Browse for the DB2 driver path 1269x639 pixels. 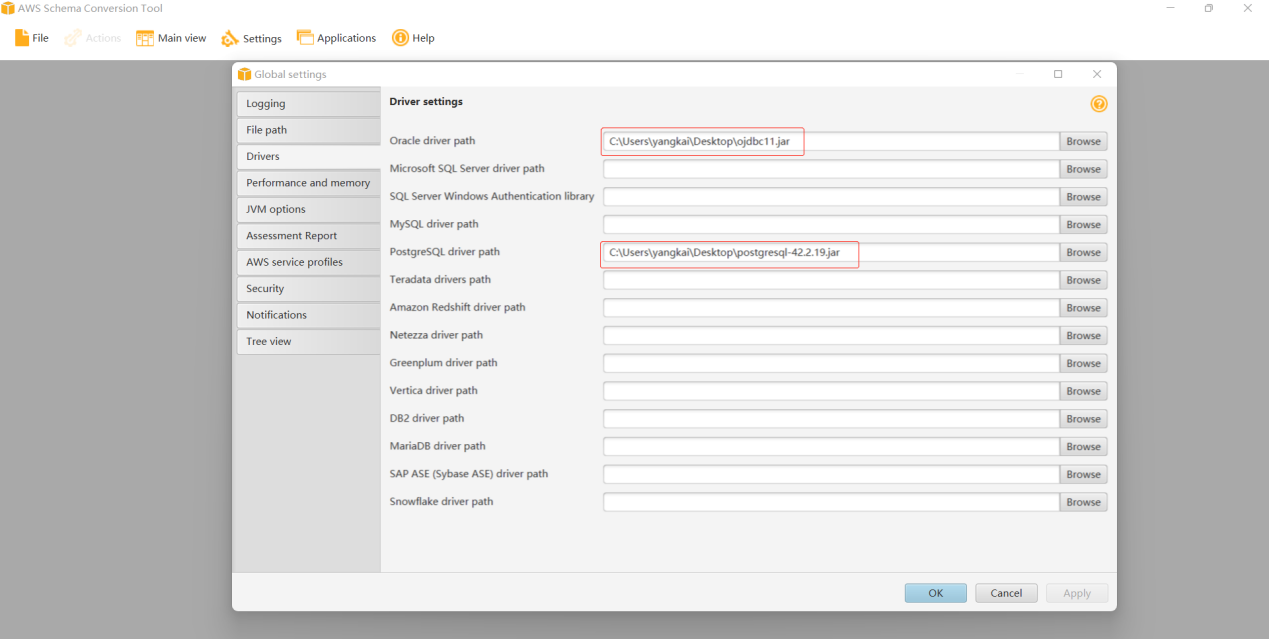tap(1083, 419)
